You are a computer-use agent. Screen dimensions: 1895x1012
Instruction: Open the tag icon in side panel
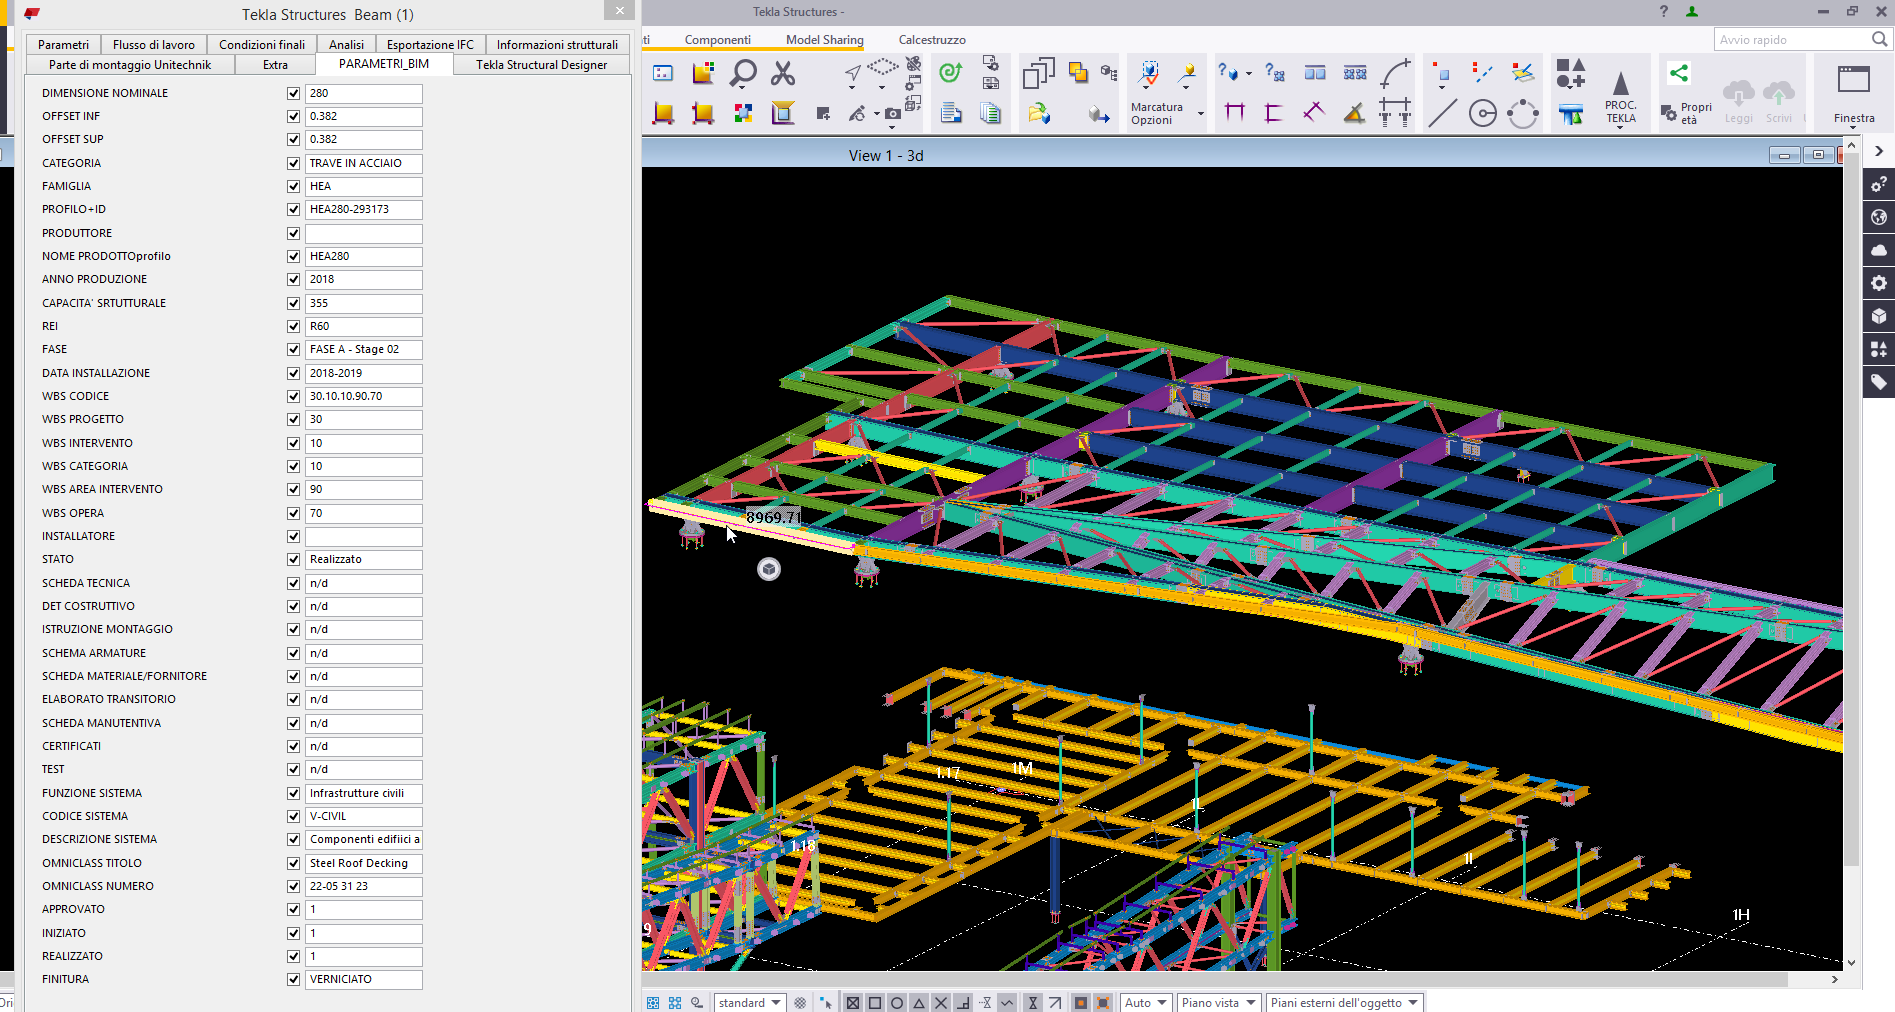(x=1879, y=382)
